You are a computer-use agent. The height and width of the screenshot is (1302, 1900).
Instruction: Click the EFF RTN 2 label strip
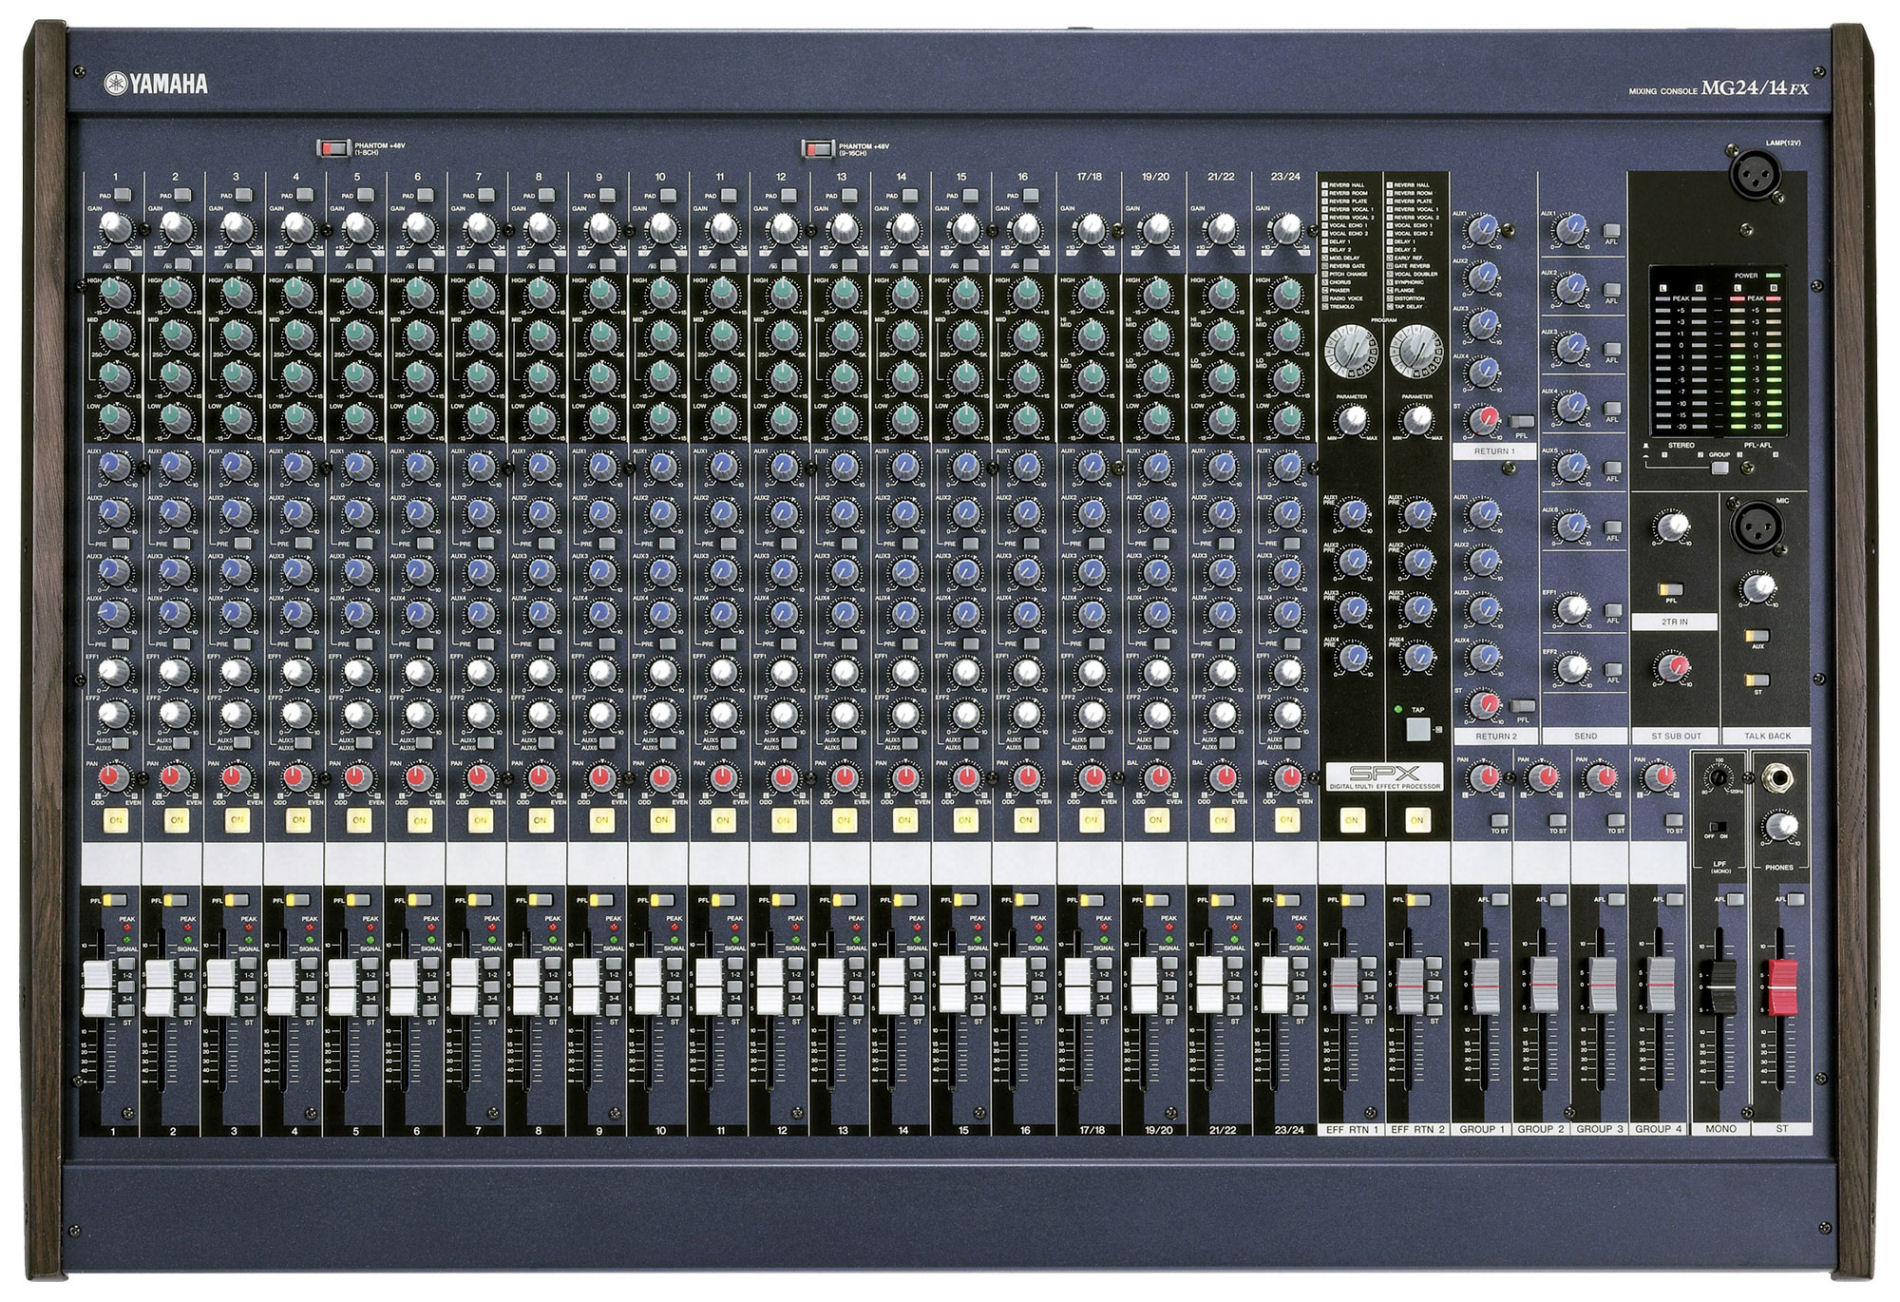1417,1129
